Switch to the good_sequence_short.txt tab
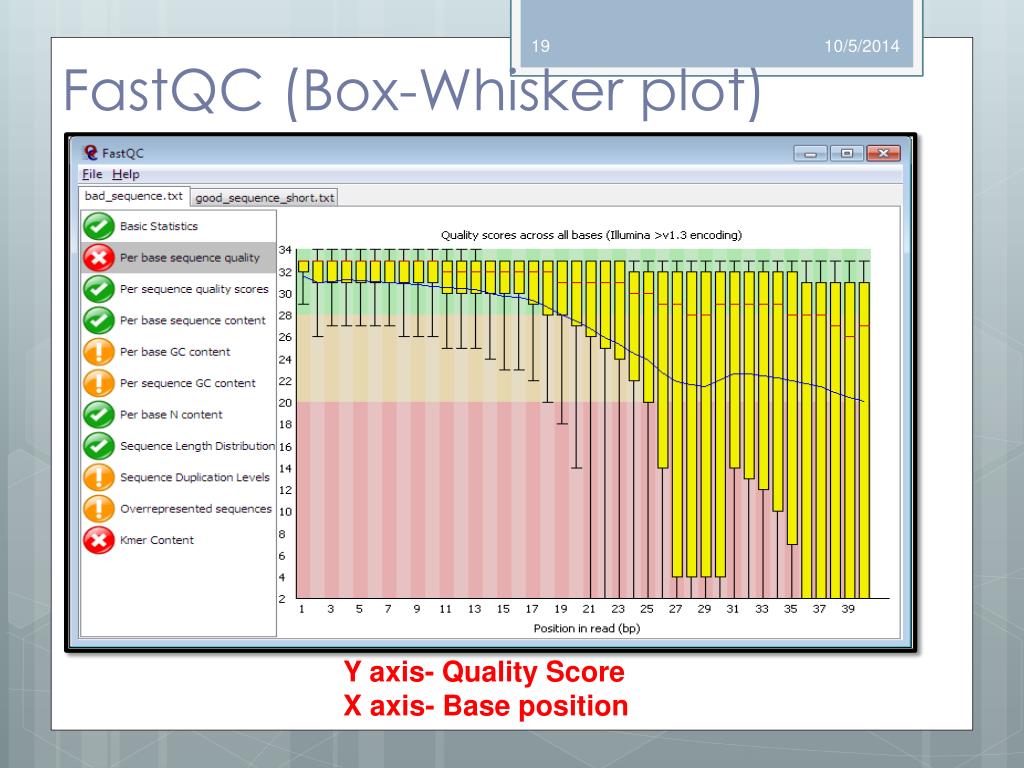The width and height of the screenshot is (1024, 768). 264,197
